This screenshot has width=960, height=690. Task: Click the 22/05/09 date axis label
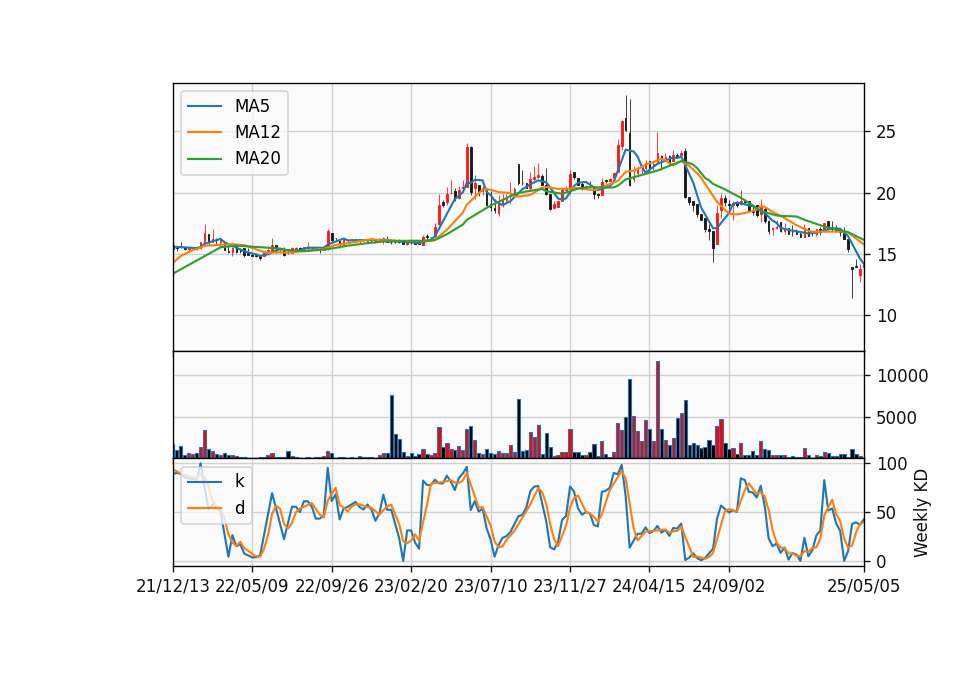[x=252, y=586]
